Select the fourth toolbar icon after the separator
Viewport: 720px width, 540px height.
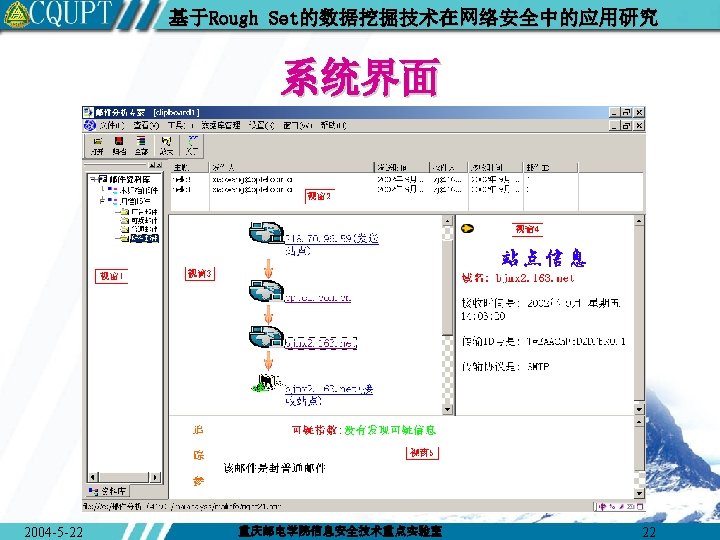(166, 146)
